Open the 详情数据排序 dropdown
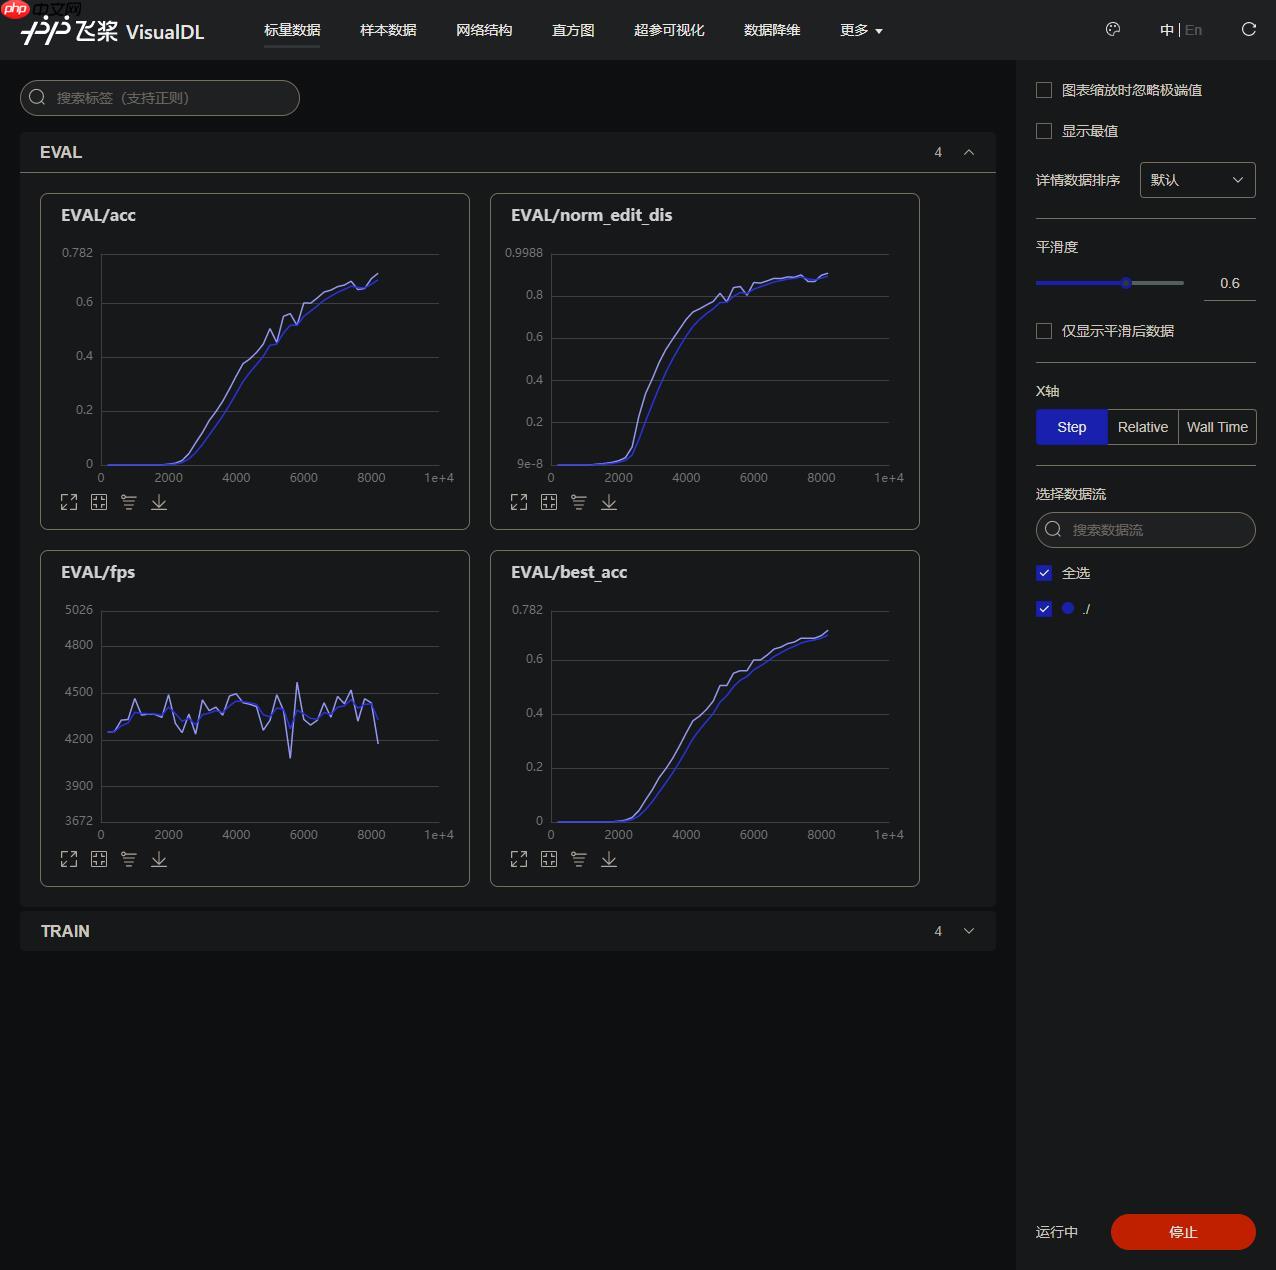This screenshot has height=1270, width=1276. (x=1197, y=180)
